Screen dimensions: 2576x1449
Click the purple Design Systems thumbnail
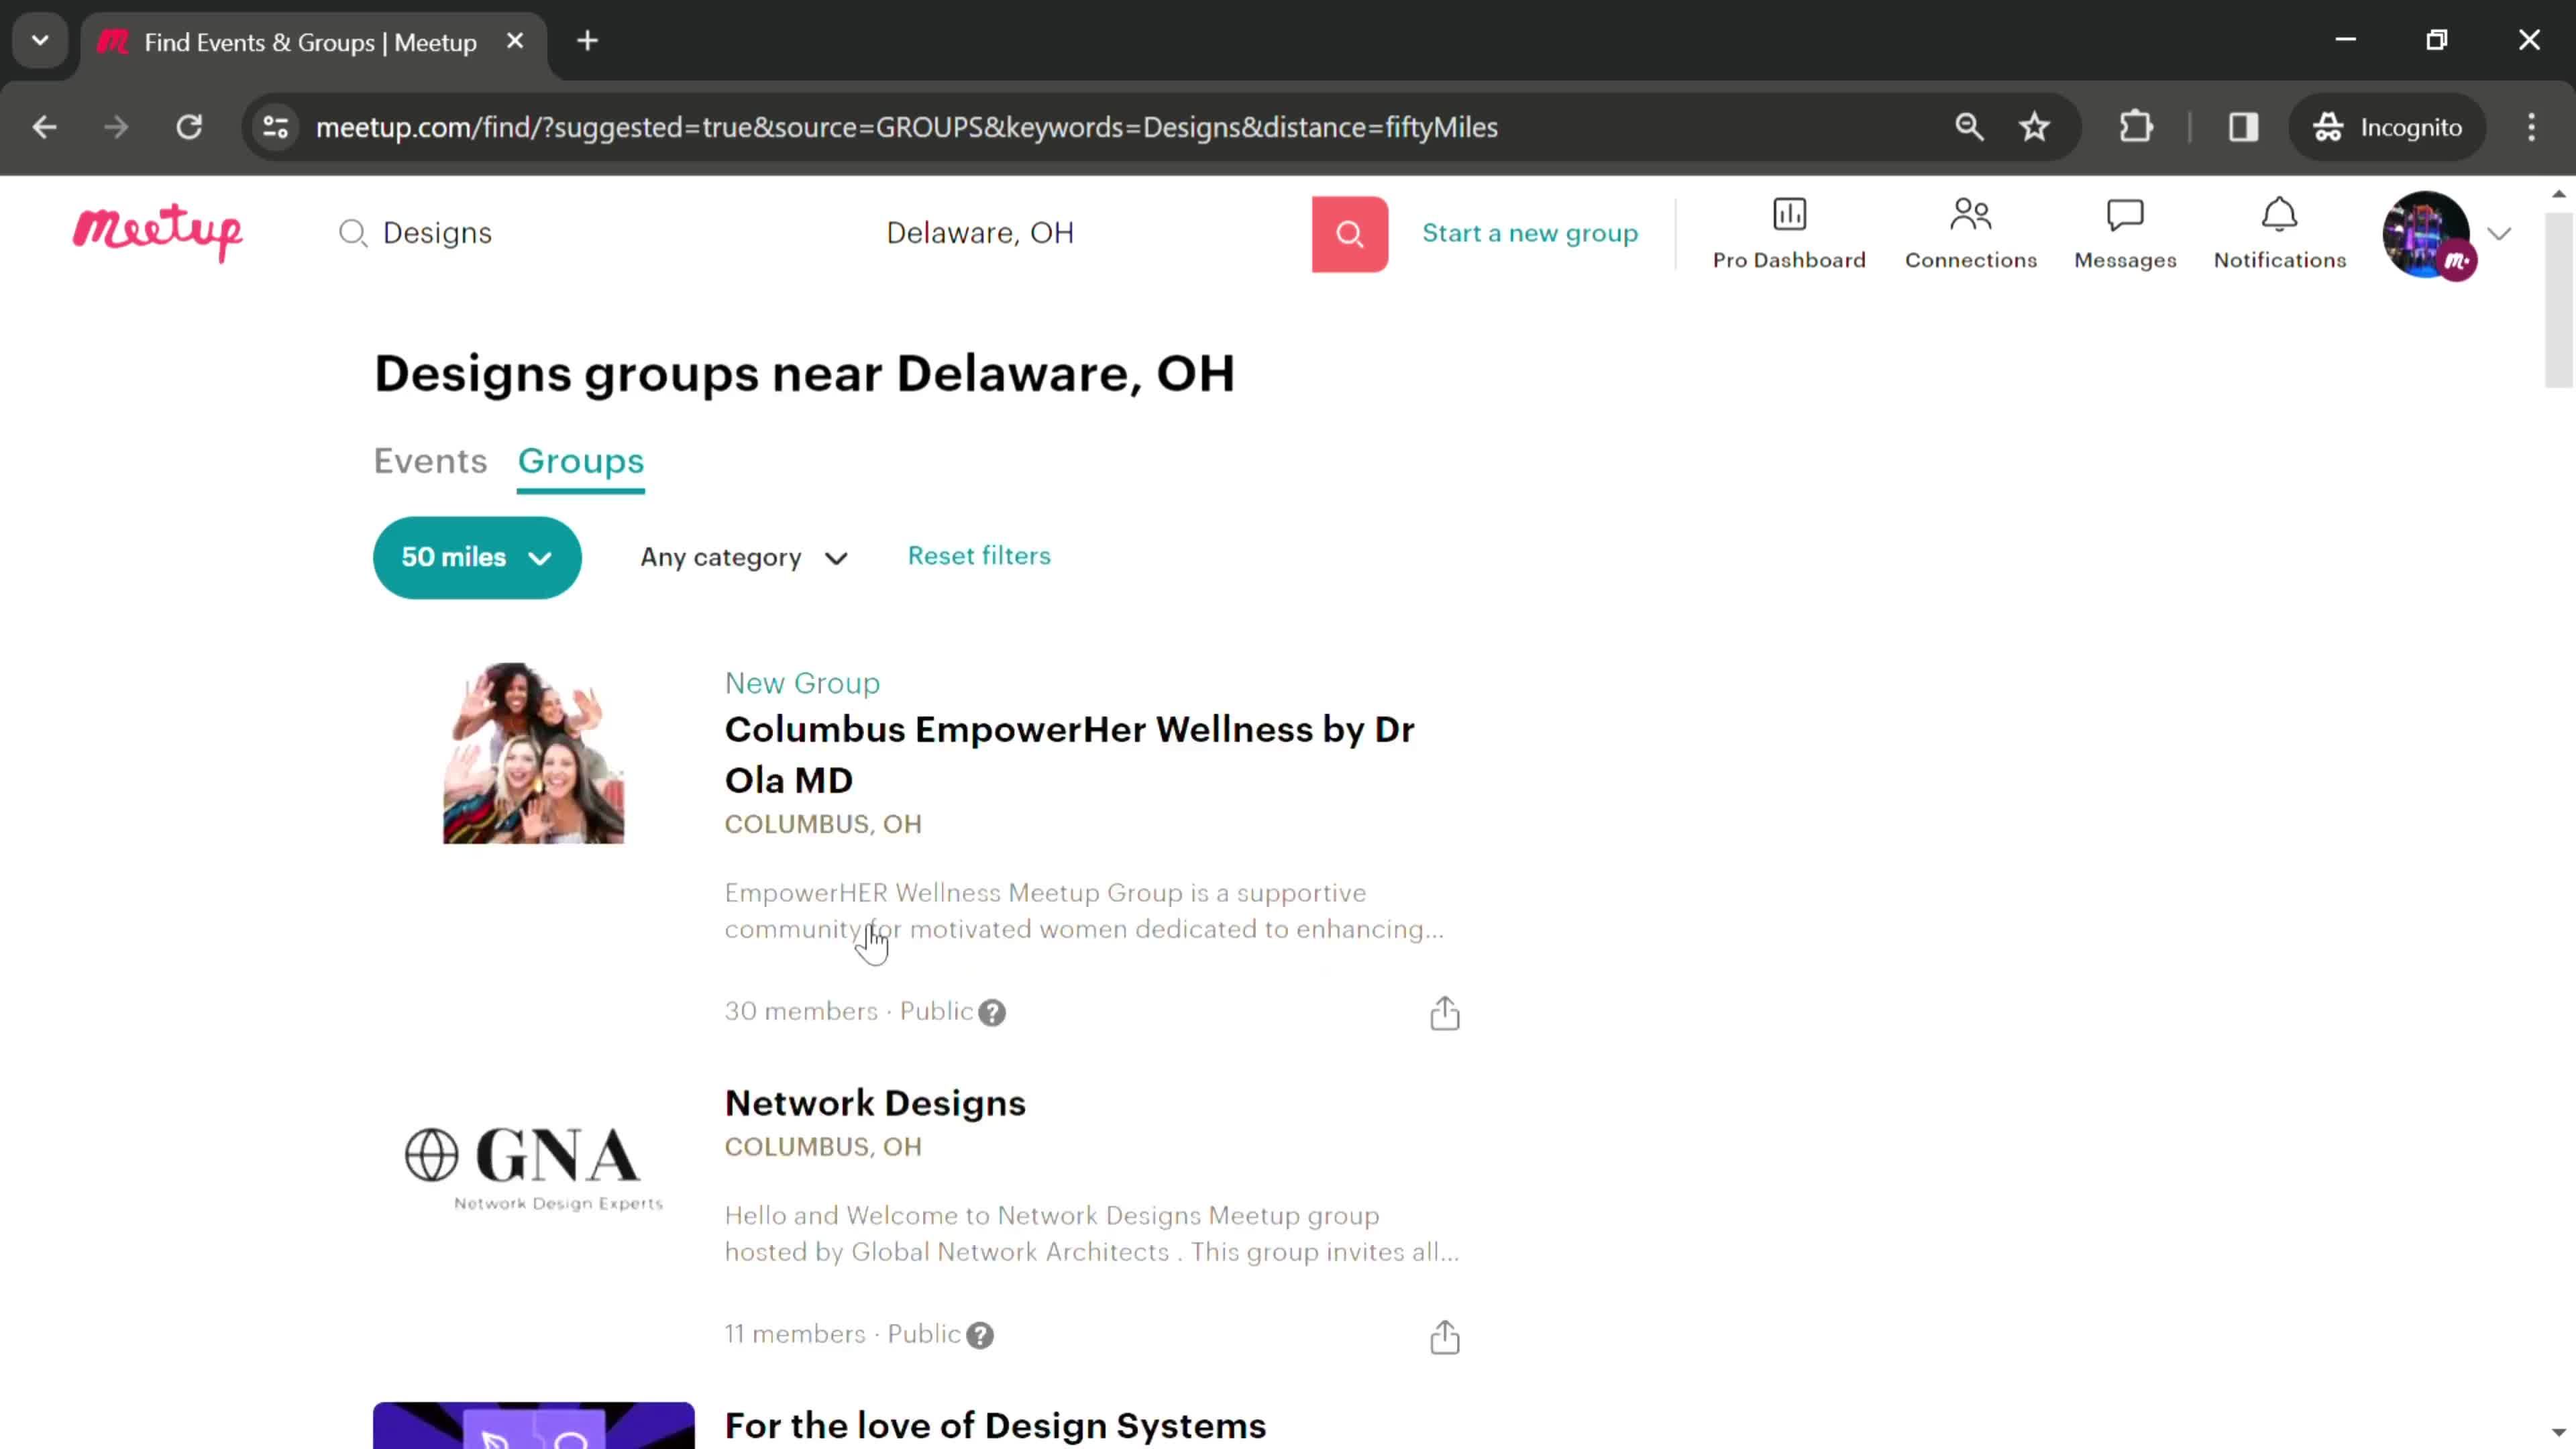[533, 1425]
